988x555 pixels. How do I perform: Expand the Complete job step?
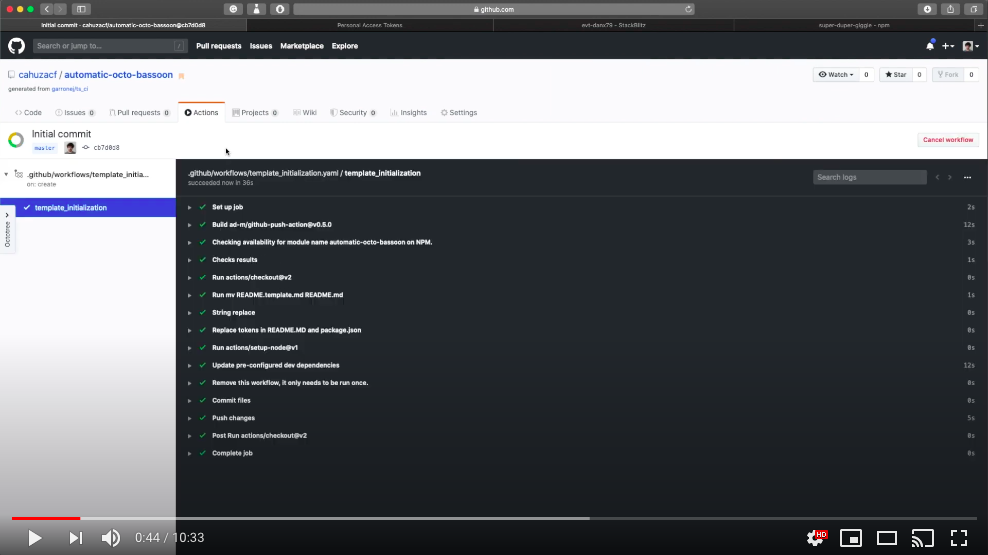pos(189,454)
